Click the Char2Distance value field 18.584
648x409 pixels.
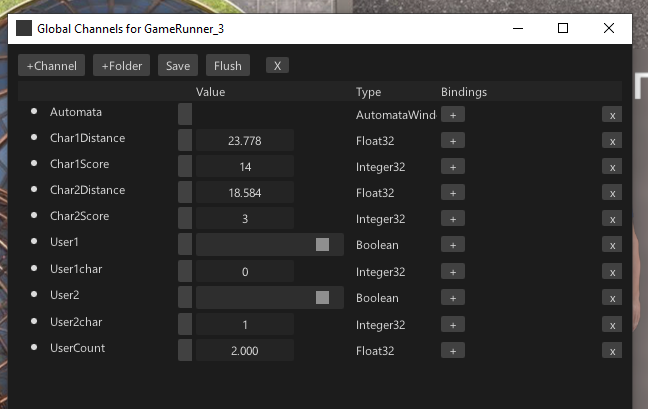[x=245, y=193]
